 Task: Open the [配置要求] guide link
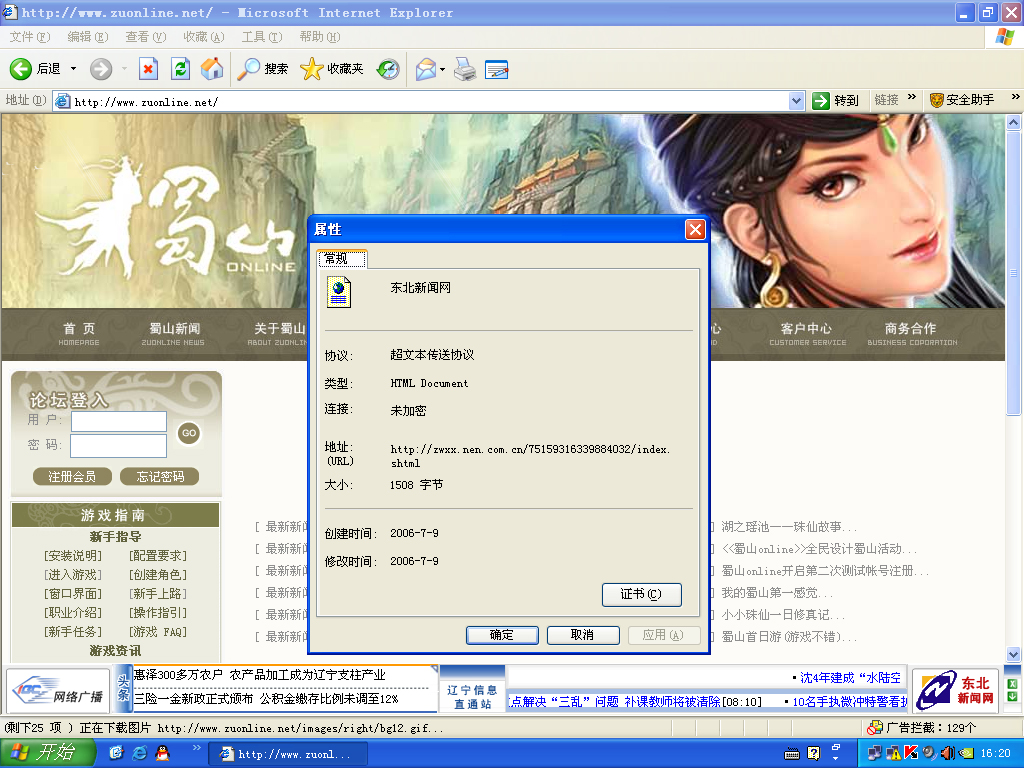coord(158,556)
